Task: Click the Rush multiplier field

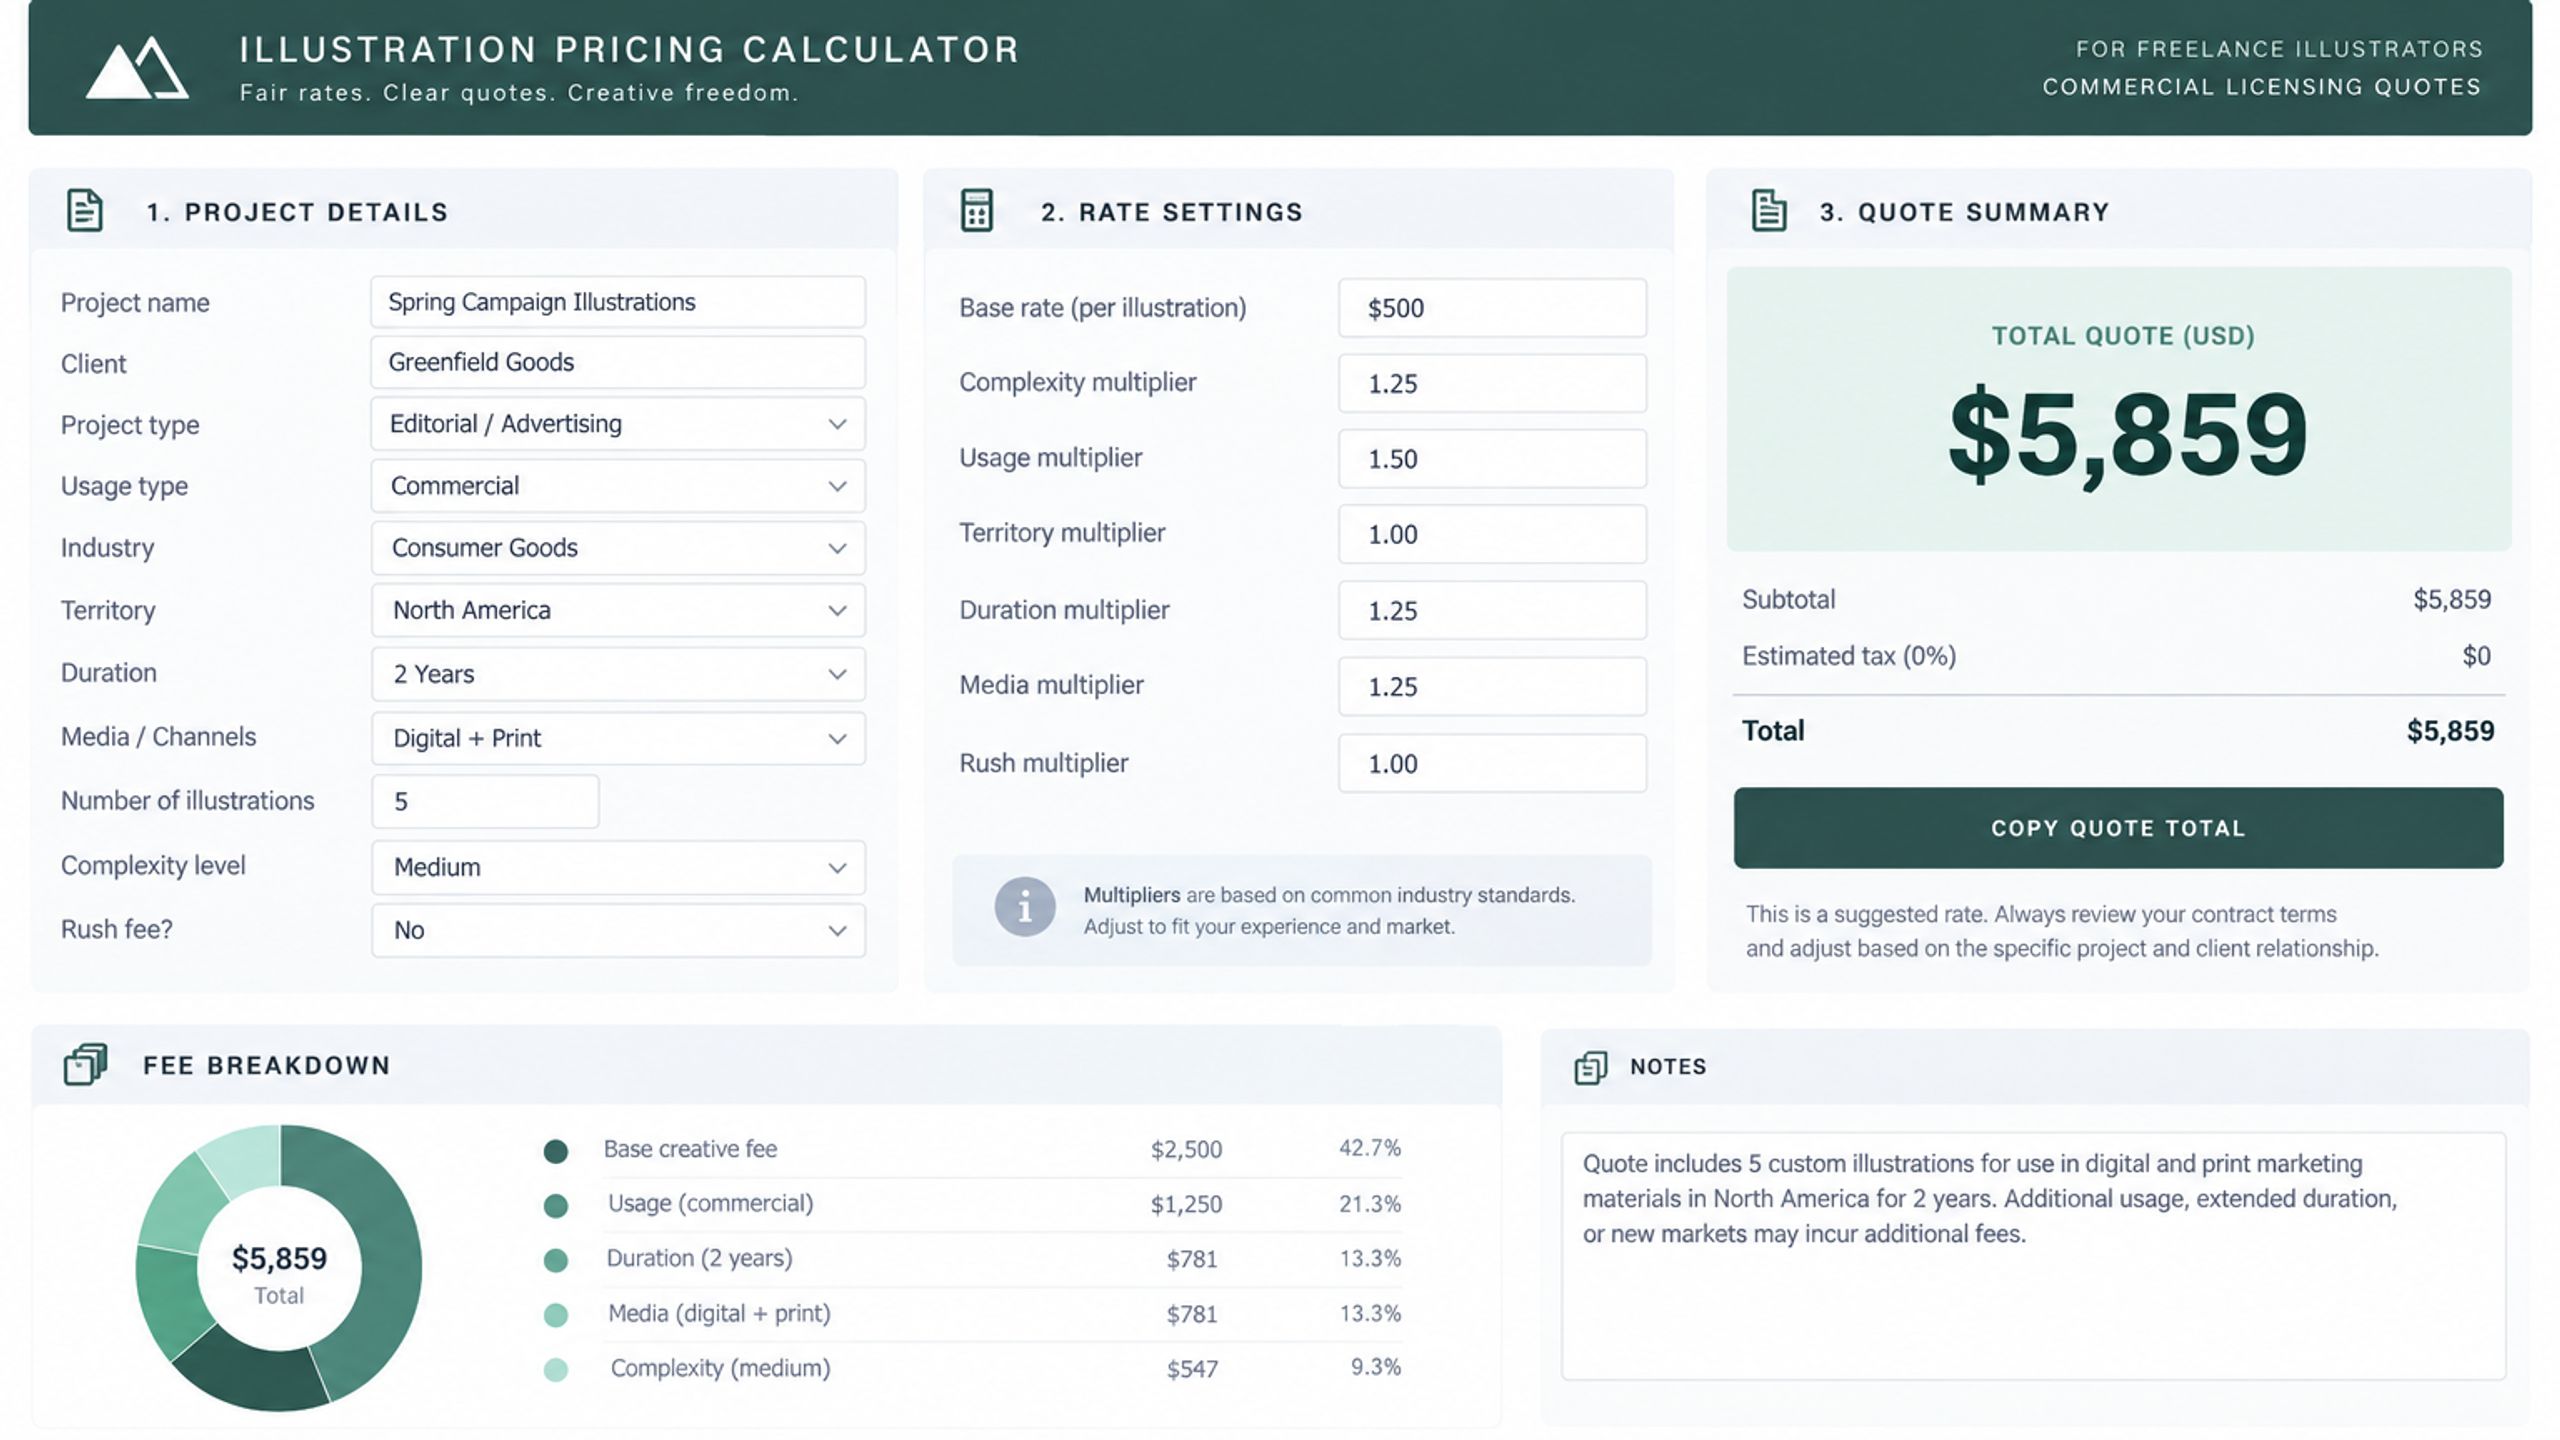Action: (1492, 764)
